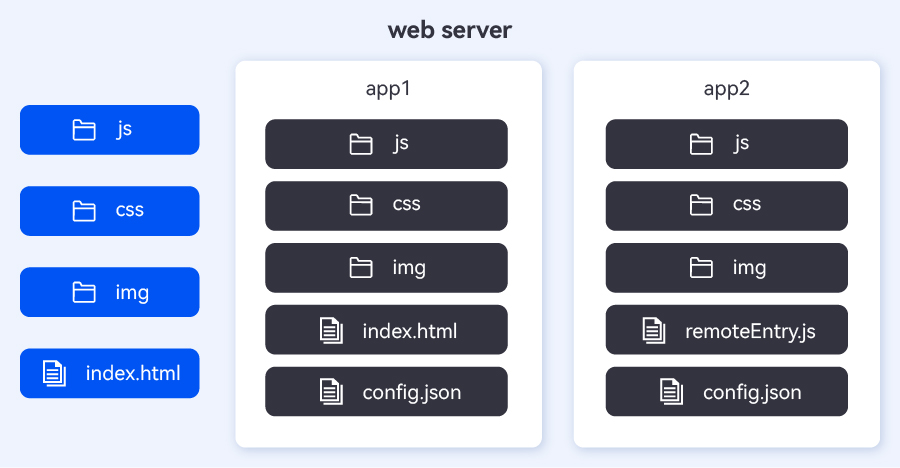
Task: Click the web server title
Action: pos(450,30)
